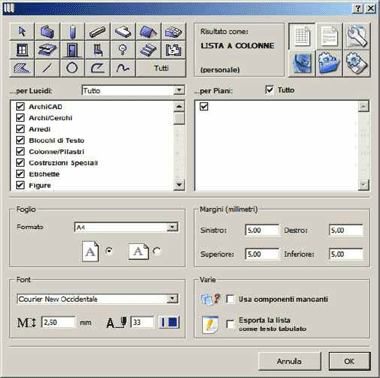Click the Destro margin field
Viewport: 380px width, 378px height.
[x=346, y=230]
